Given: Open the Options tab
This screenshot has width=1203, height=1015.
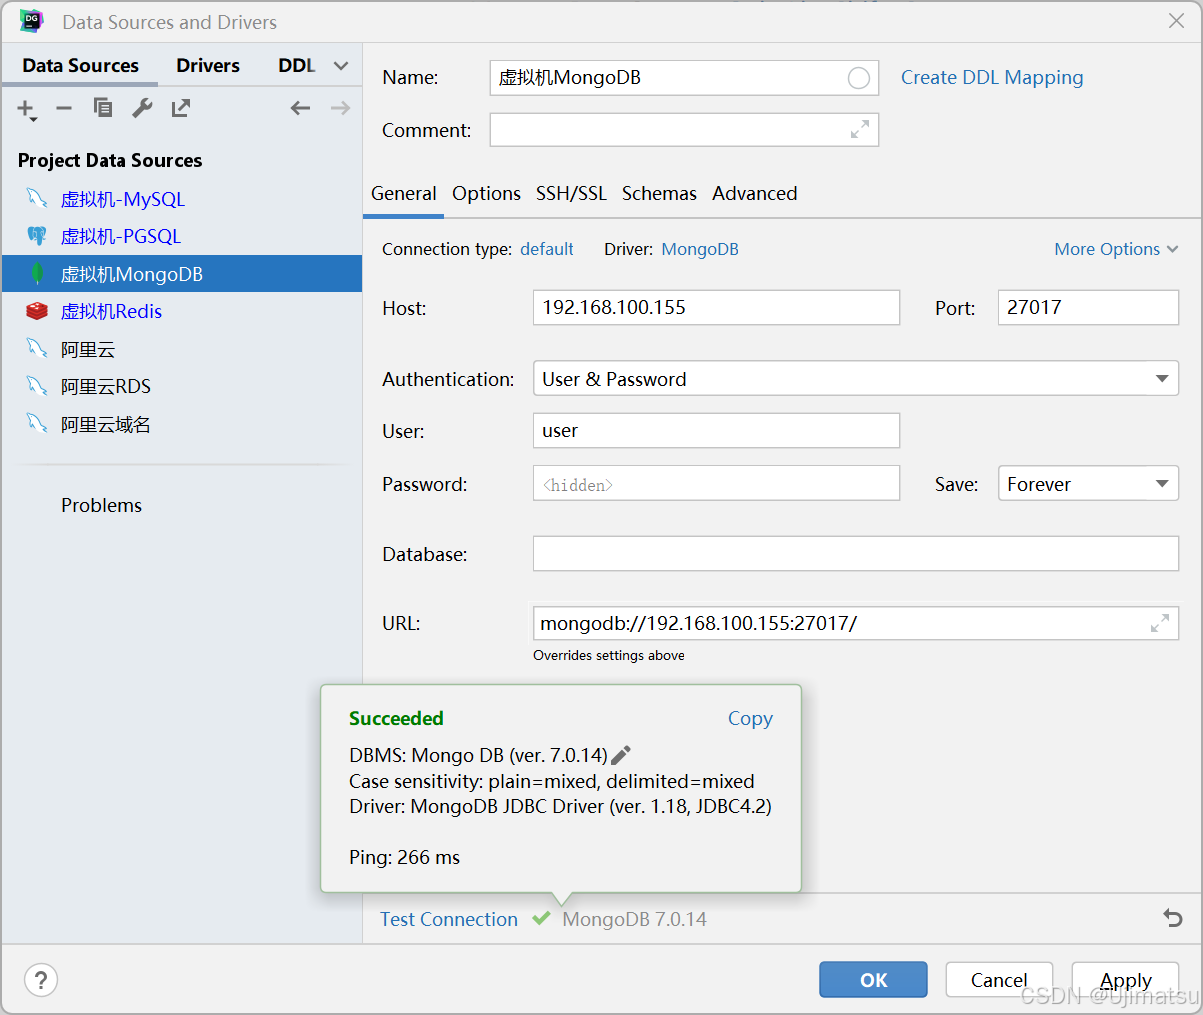Looking at the screenshot, I should [x=486, y=193].
